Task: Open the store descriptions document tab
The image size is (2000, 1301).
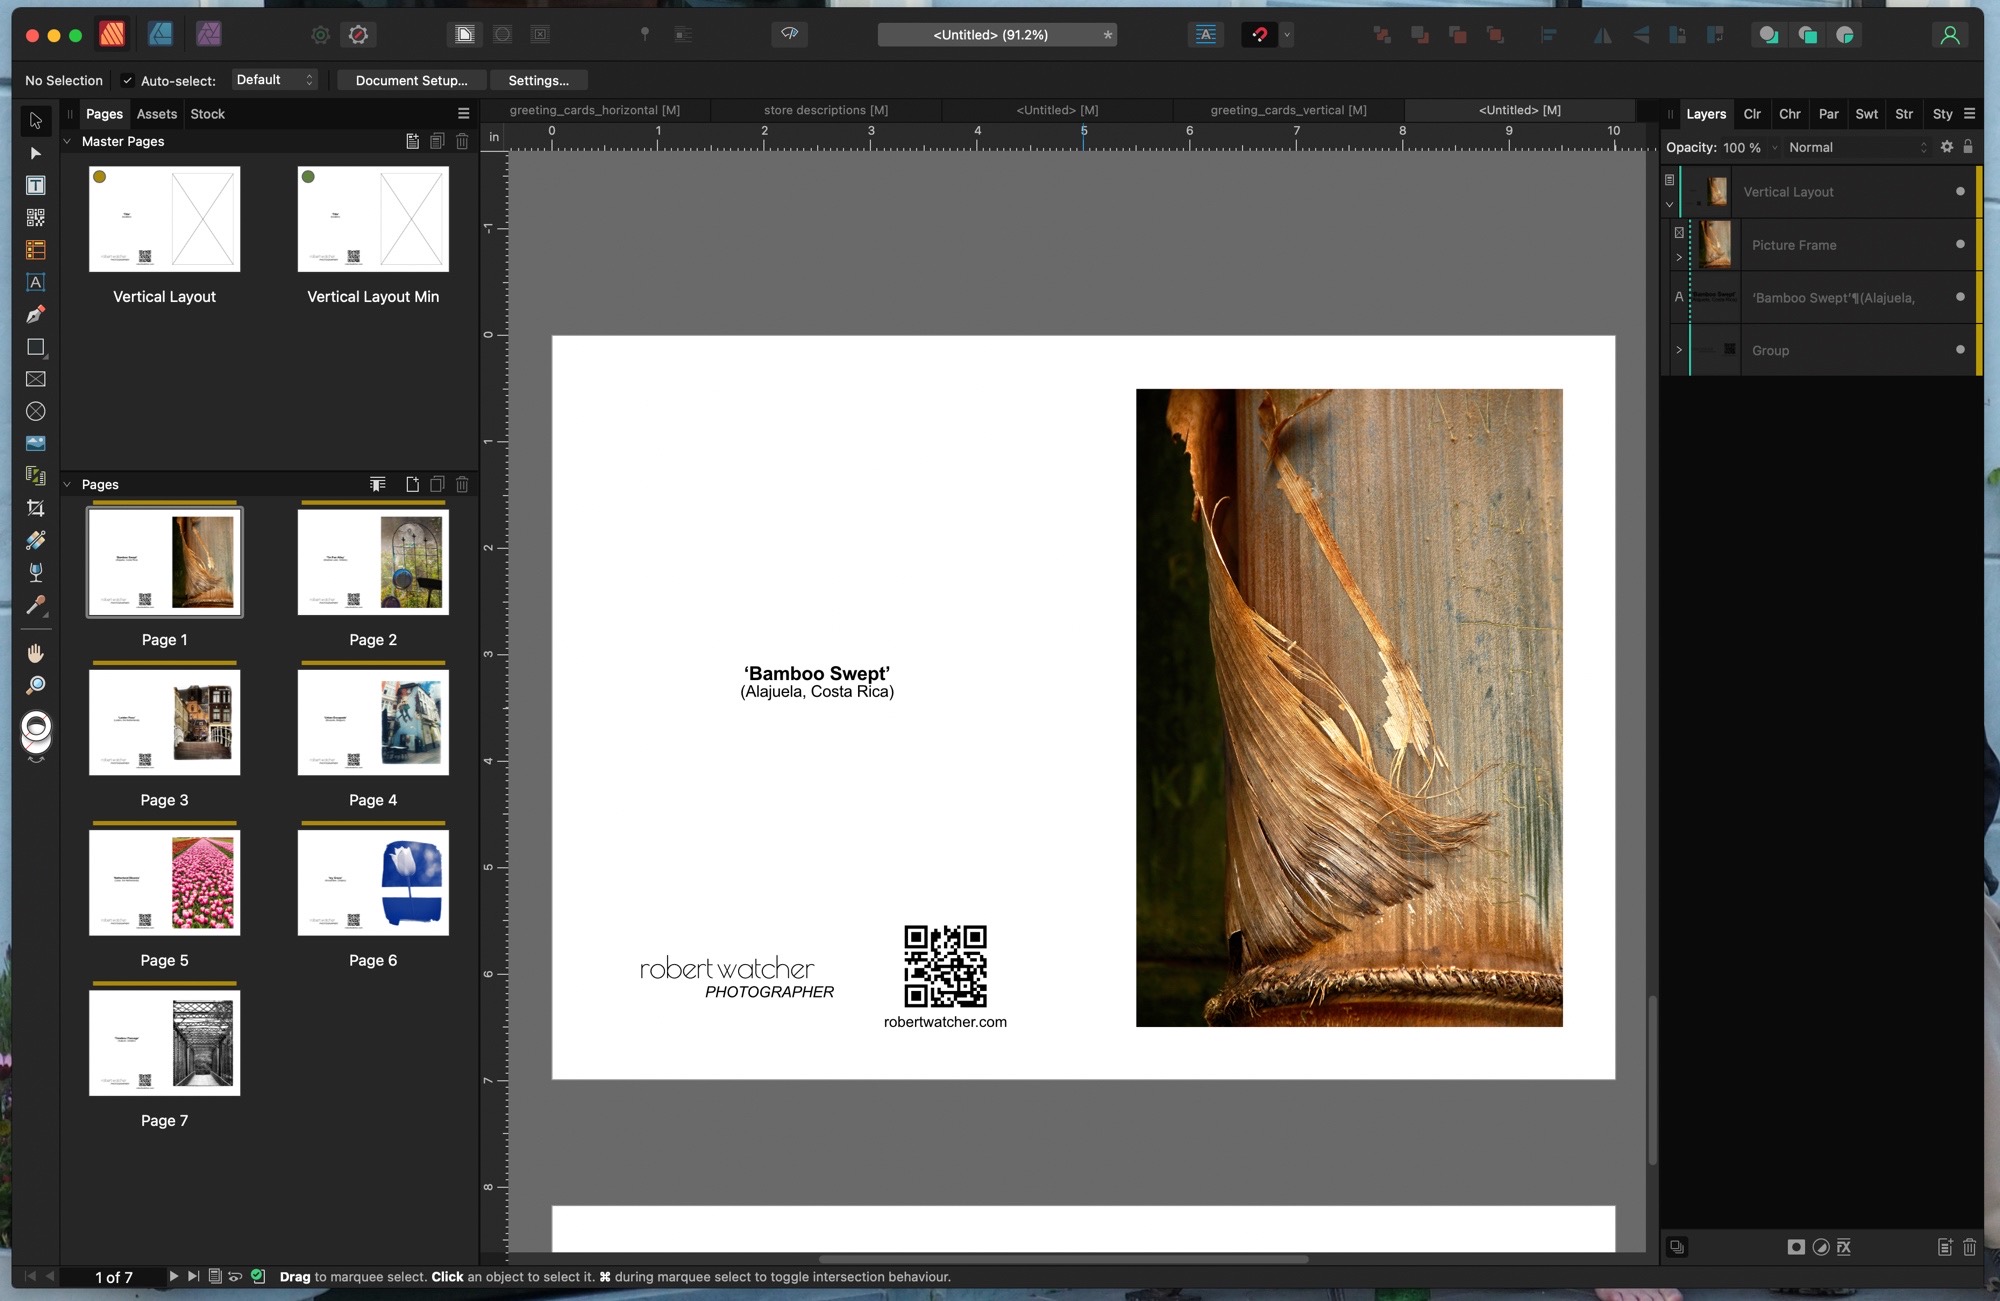Action: click(826, 110)
